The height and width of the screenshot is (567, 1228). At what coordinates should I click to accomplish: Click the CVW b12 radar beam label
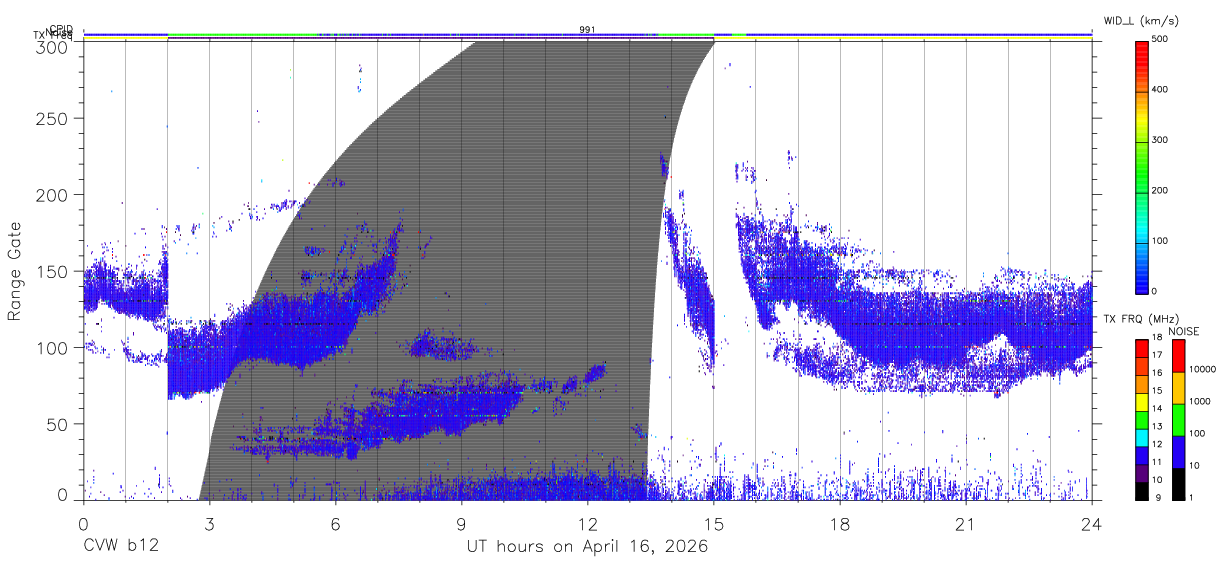pos(120,546)
